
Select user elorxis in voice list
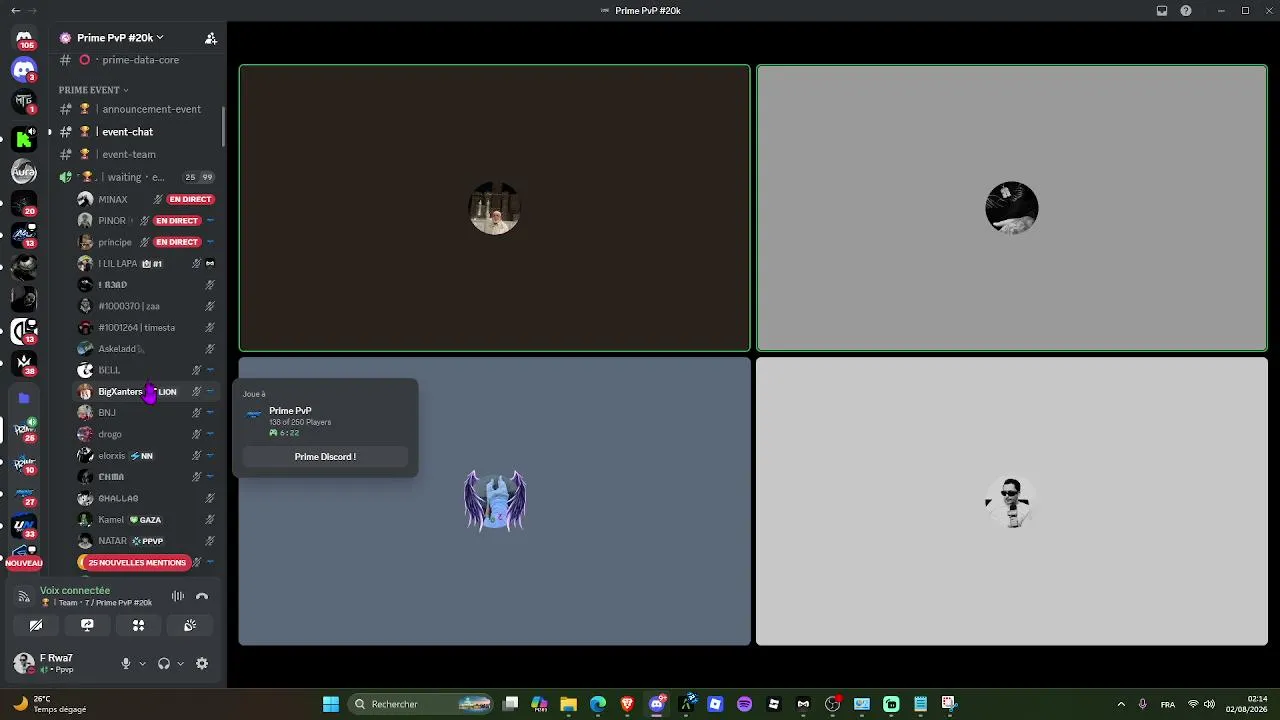(x=146, y=456)
